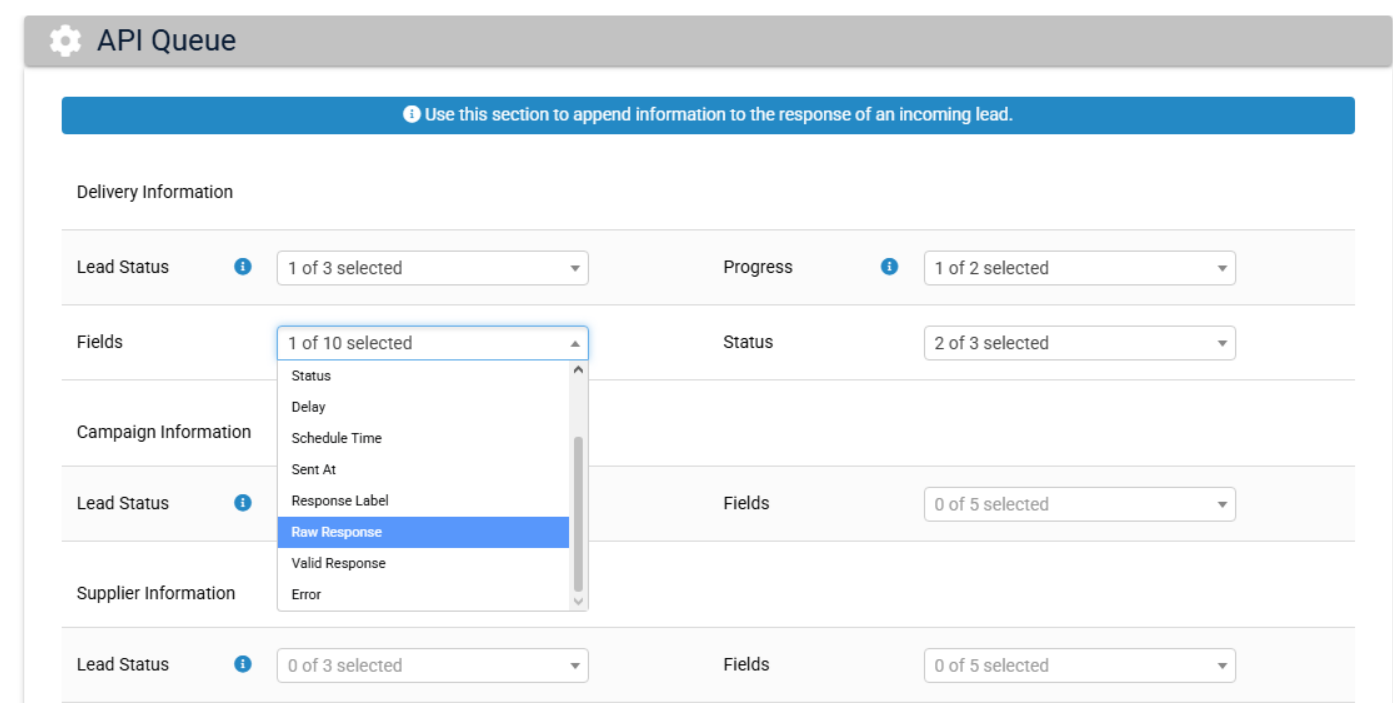This screenshot has width=1393, height=703.
Task: Click info icon beside Progress label
Action: (x=889, y=267)
